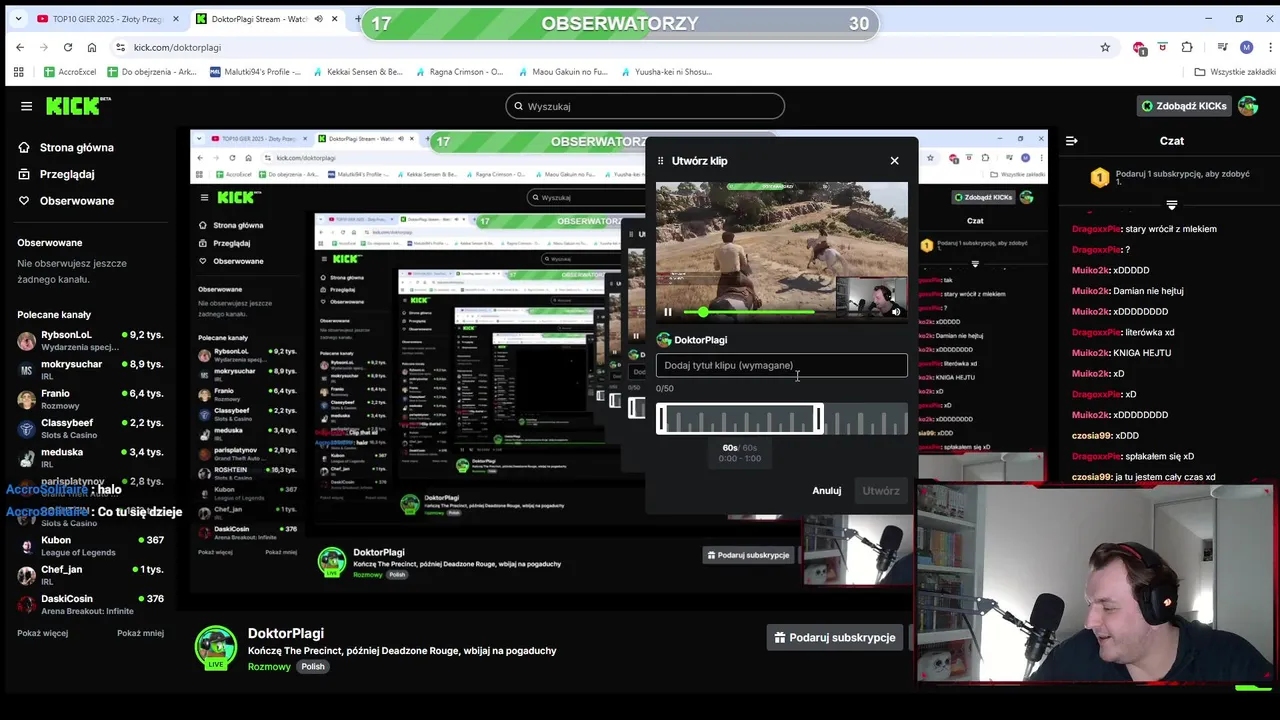
Task: Open Classybeef channel in main sidebar
Action: 90,429
